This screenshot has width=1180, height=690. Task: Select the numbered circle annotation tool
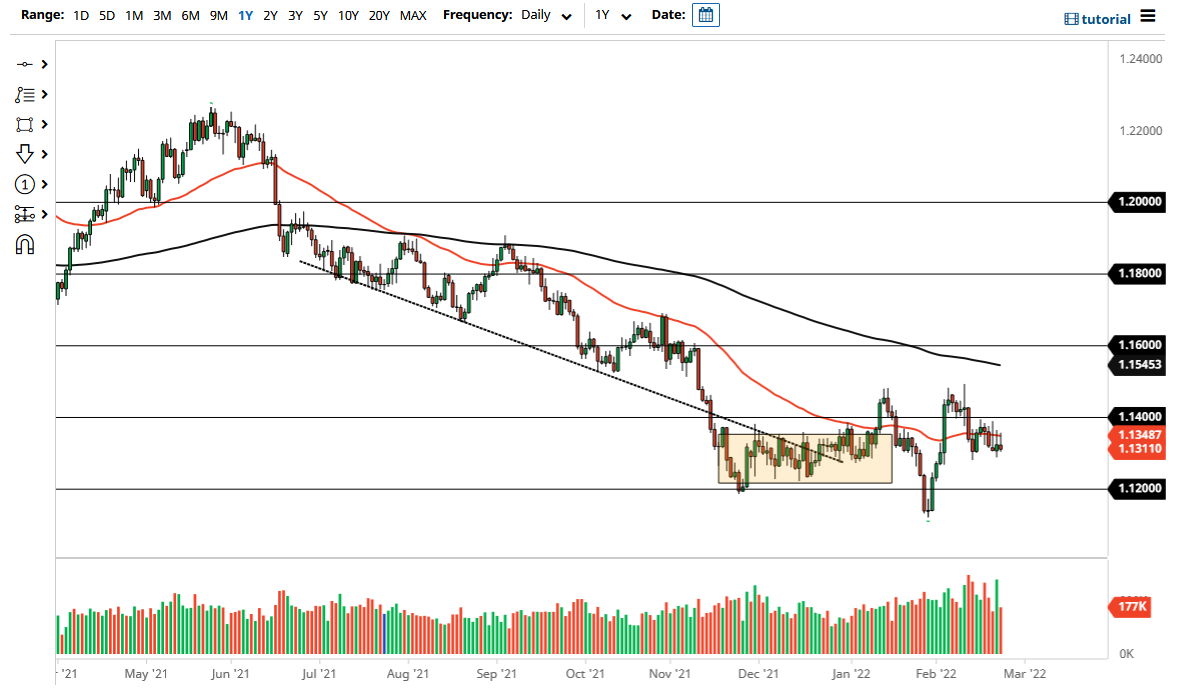click(x=25, y=184)
